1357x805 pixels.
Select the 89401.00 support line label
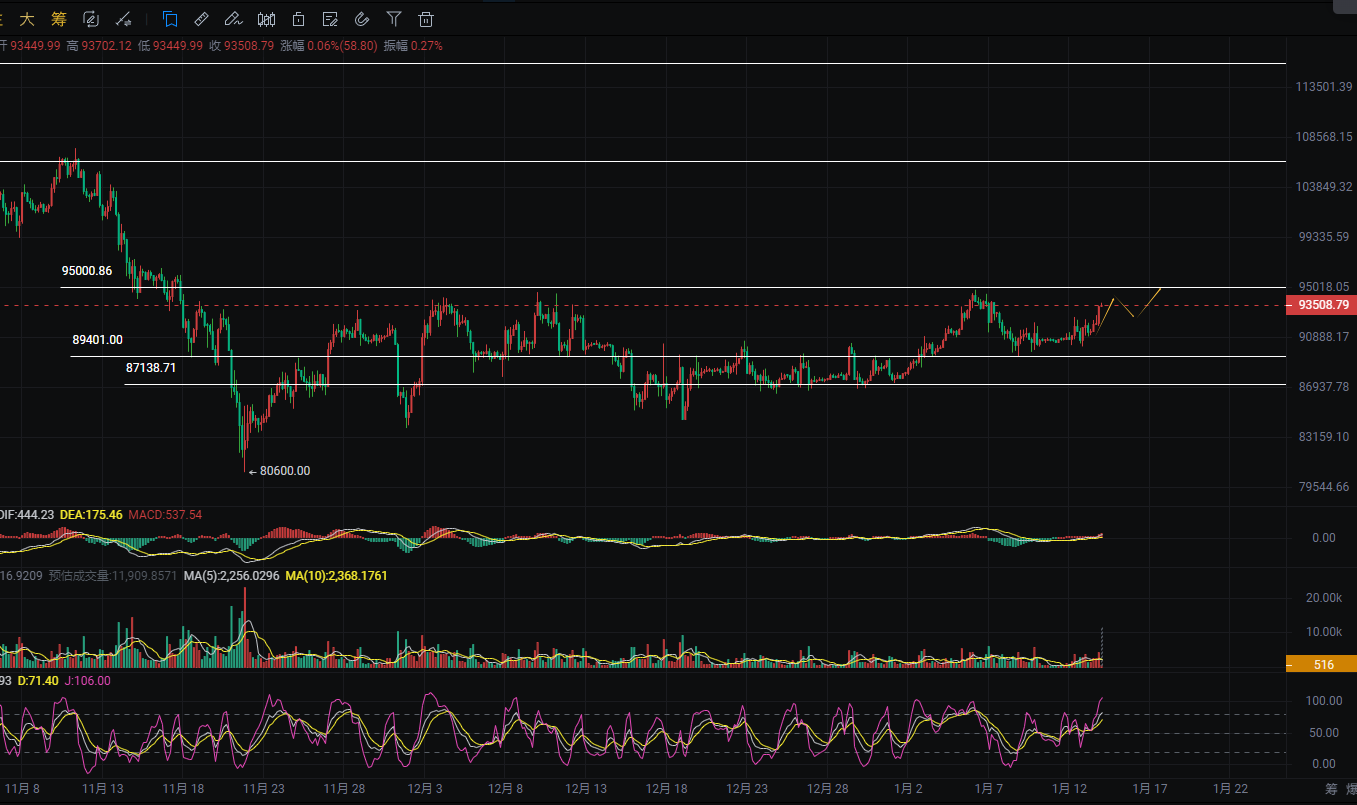[x=97, y=340]
